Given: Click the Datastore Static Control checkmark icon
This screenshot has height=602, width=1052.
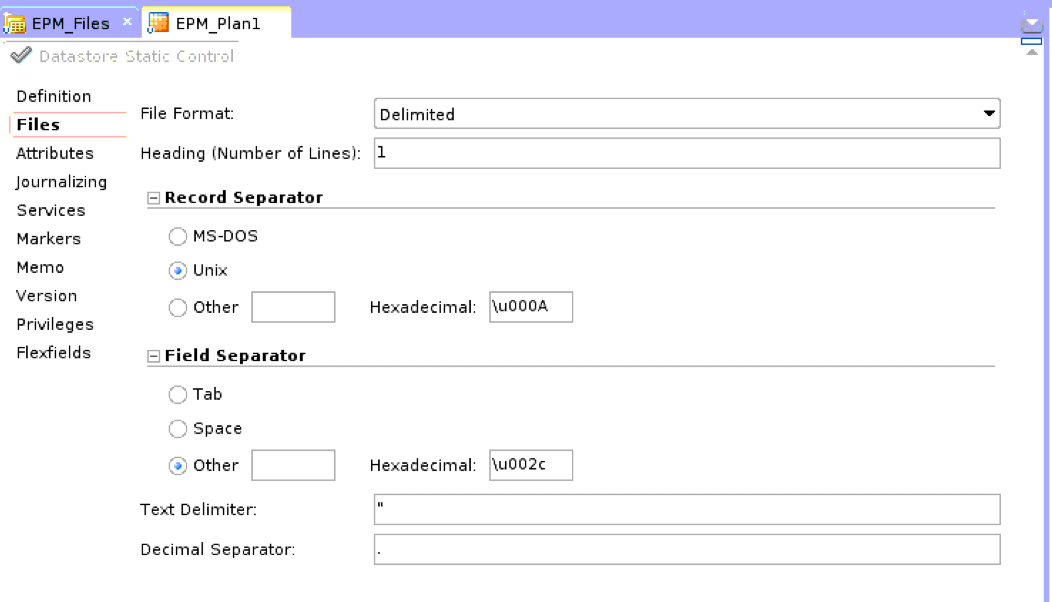Looking at the screenshot, I should 21,56.
